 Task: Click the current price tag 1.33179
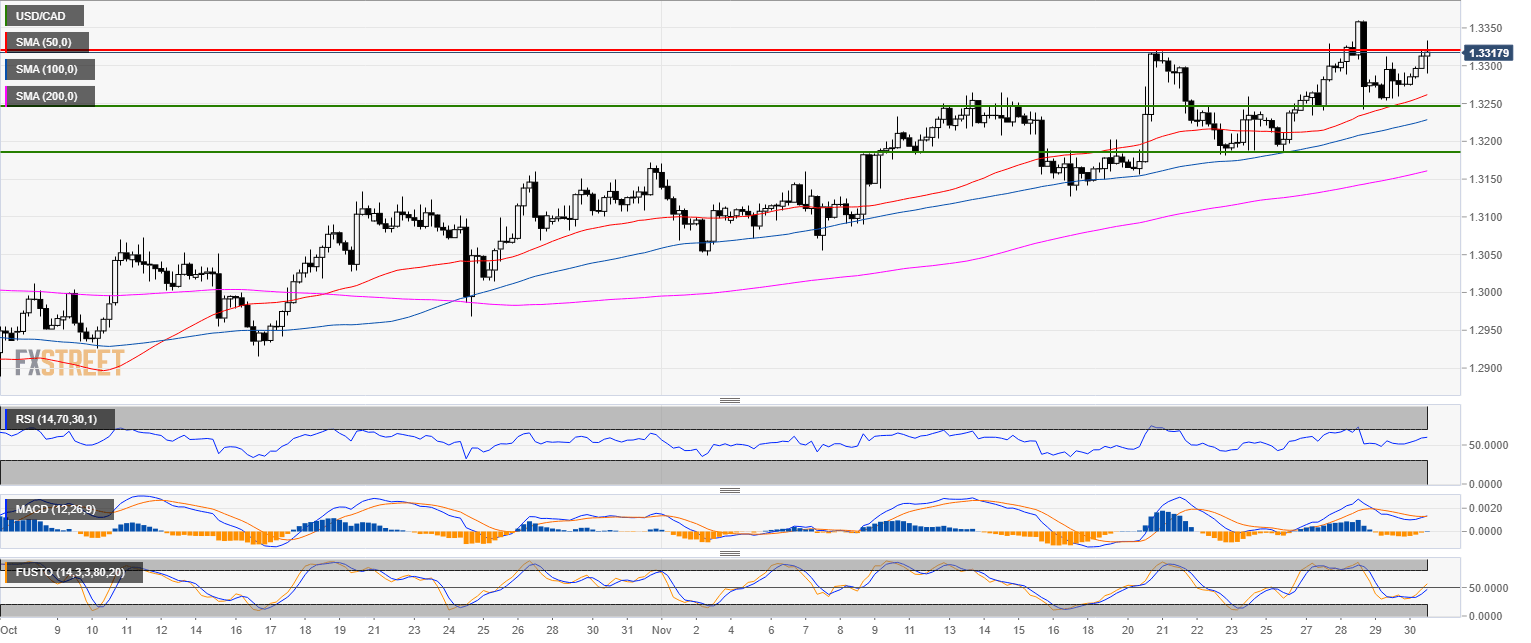click(x=1492, y=52)
